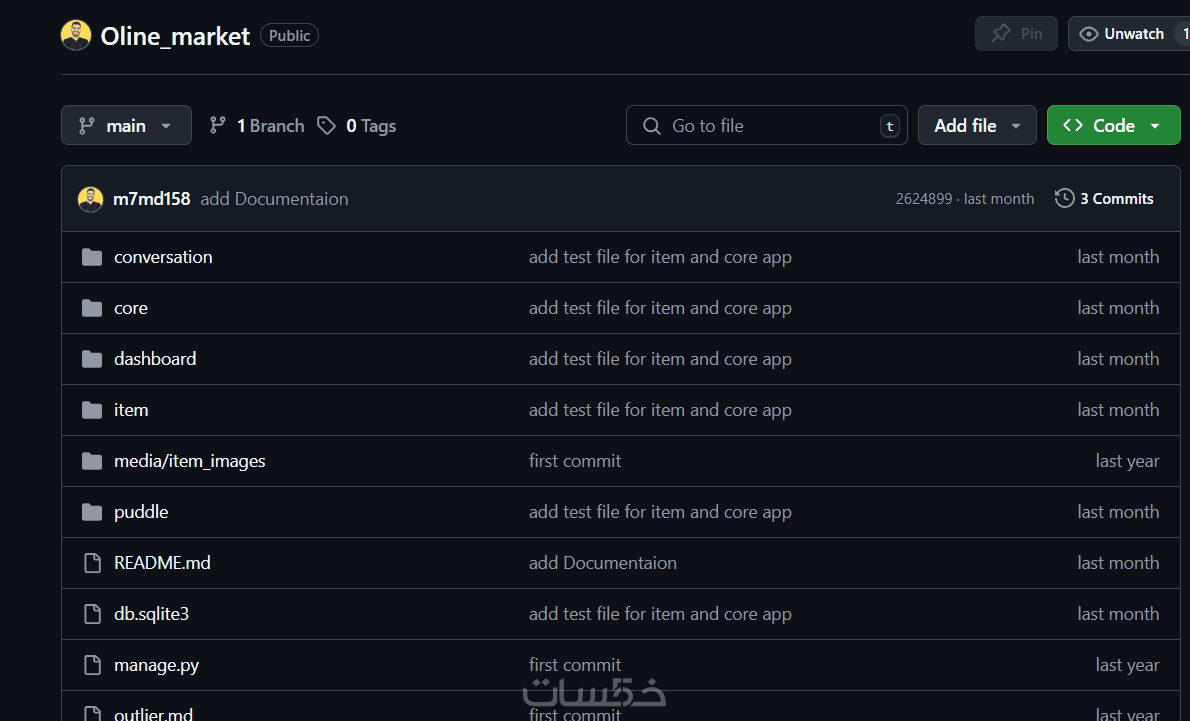This screenshot has width=1190, height=721.
Task: Expand the Add file dropdown
Action: pyautogui.click(x=977, y=126)
